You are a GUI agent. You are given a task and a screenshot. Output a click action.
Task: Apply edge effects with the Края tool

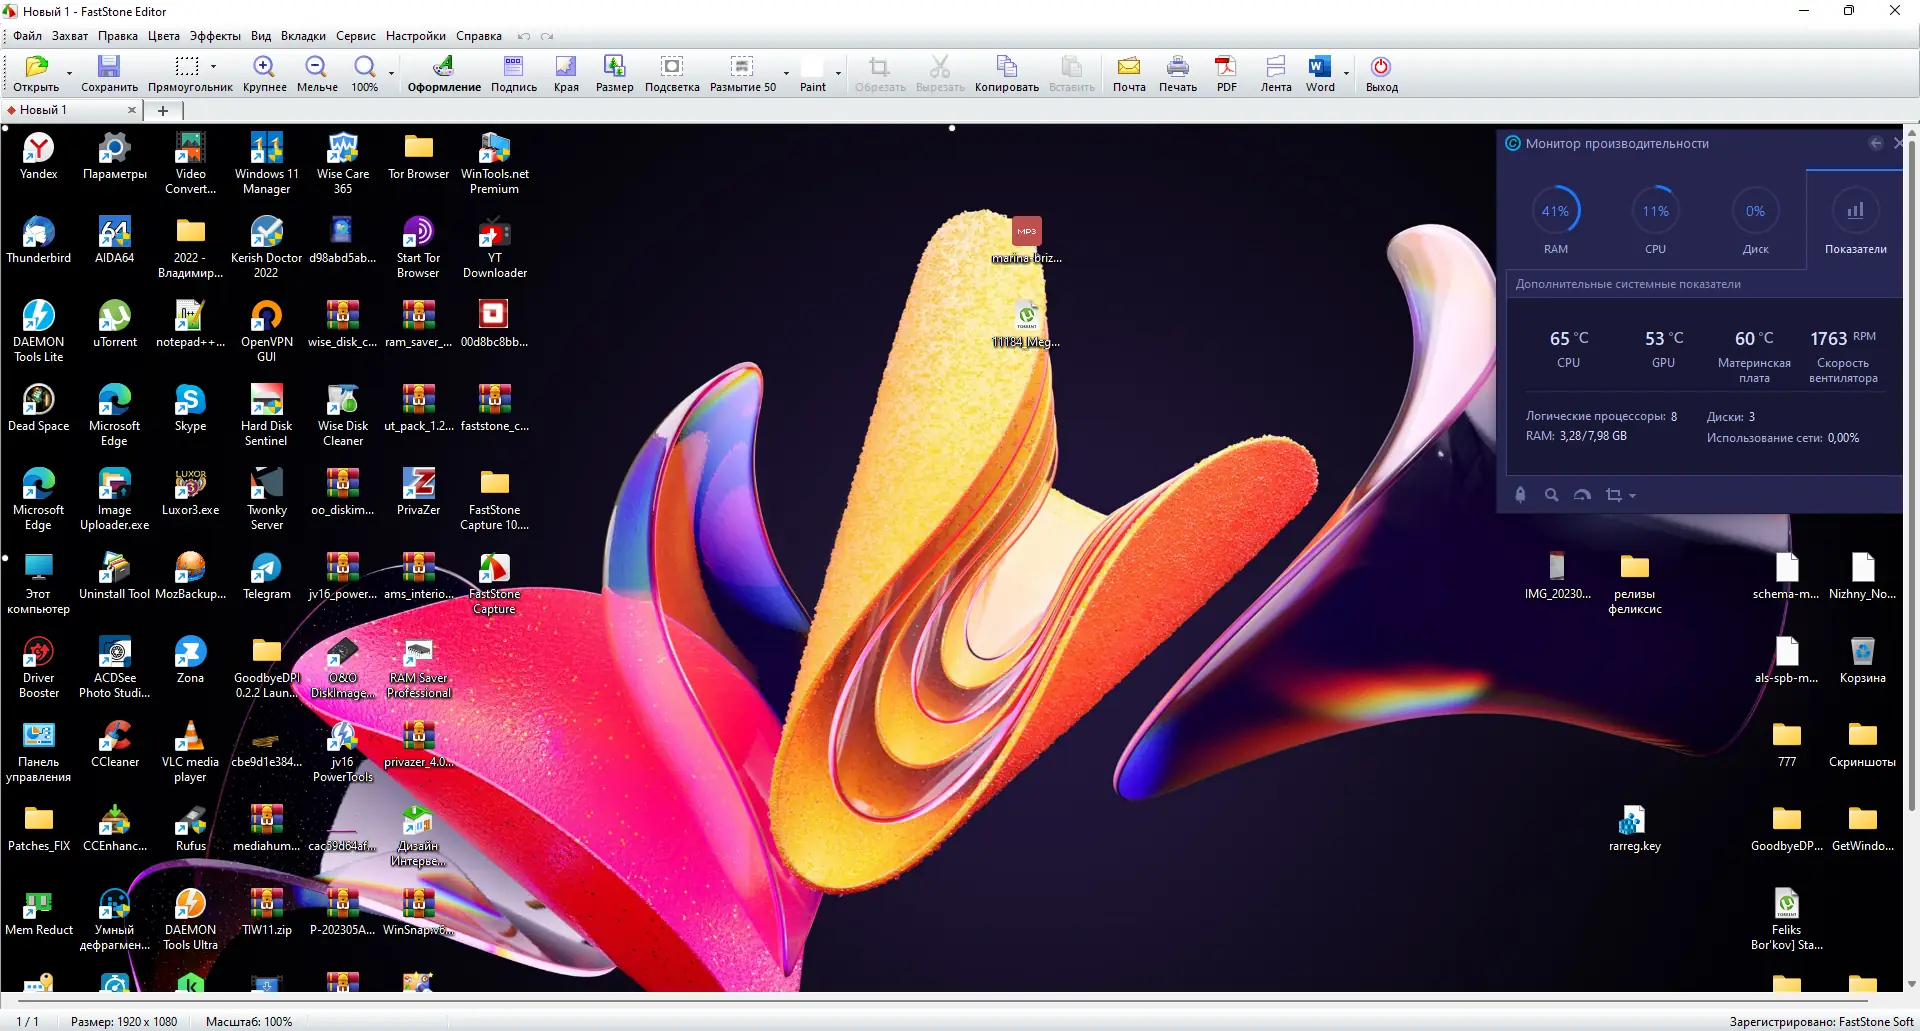(566, 73)
